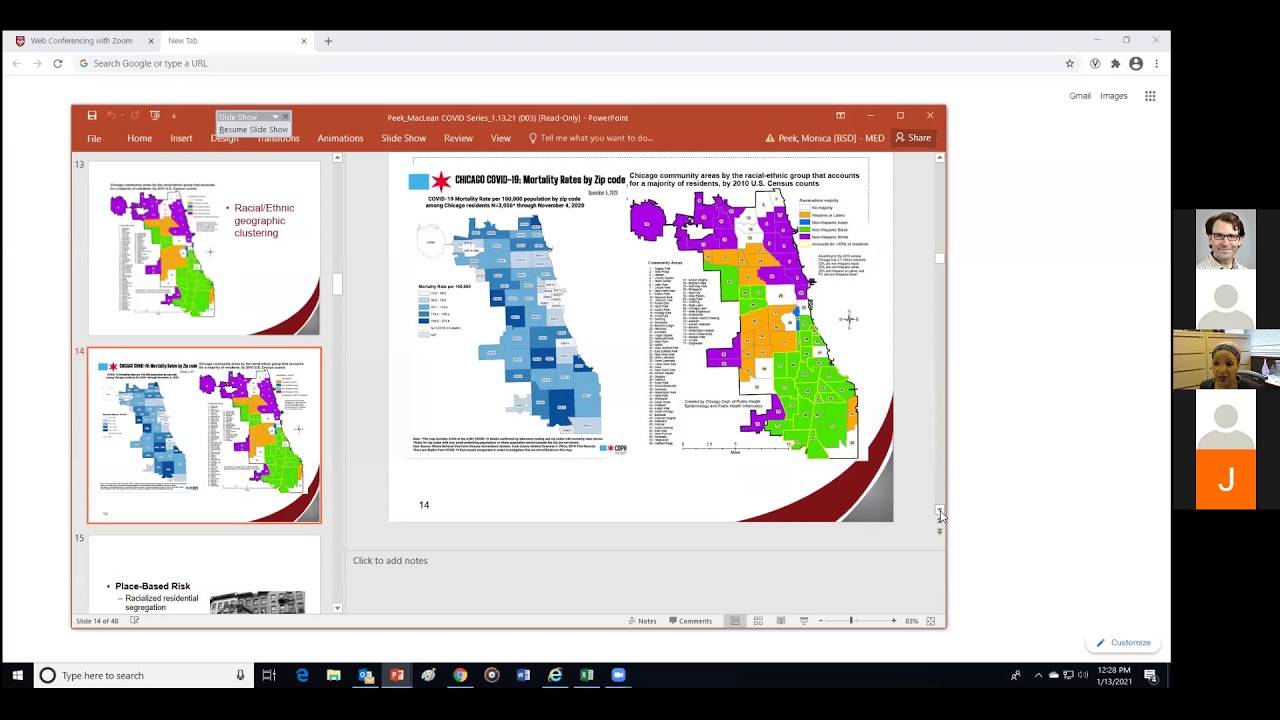This screenshot has width=1280, height=720.
Task: Select slide 15 Place-Based Risk thumbnail
Action: tap(204, 574)
